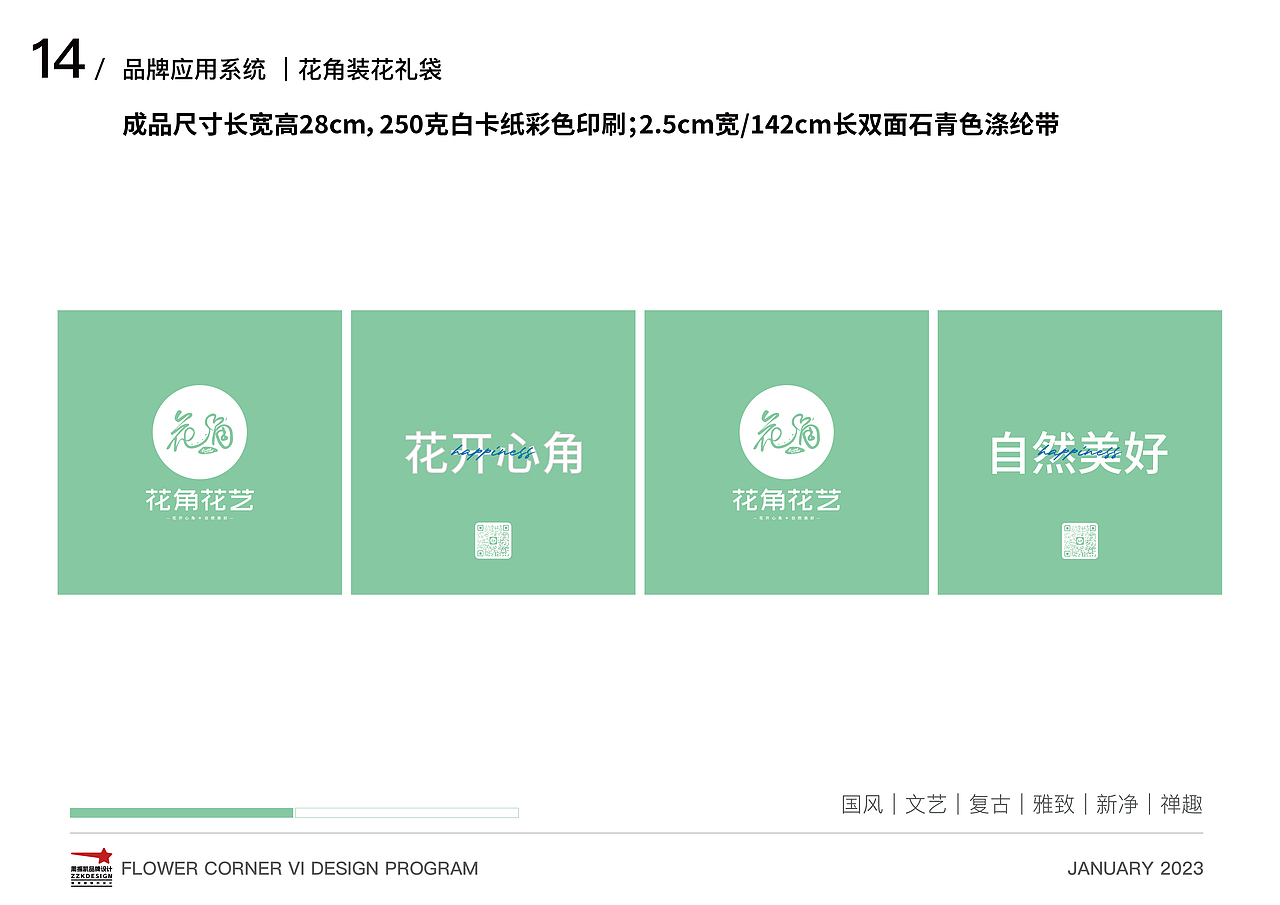Select the 花角 logo on the third green panel
Screen dimensions: 1280x905
pos(786,432)
